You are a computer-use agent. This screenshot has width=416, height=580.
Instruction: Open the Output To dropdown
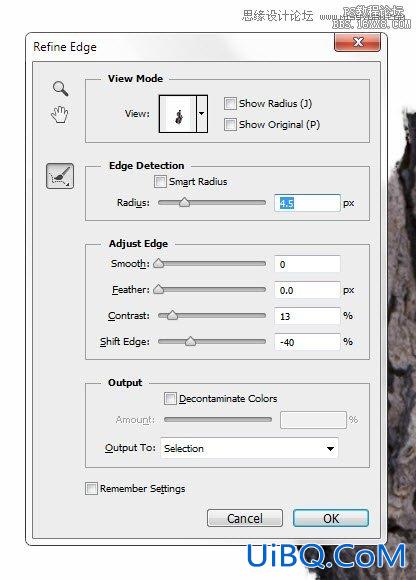250,448
